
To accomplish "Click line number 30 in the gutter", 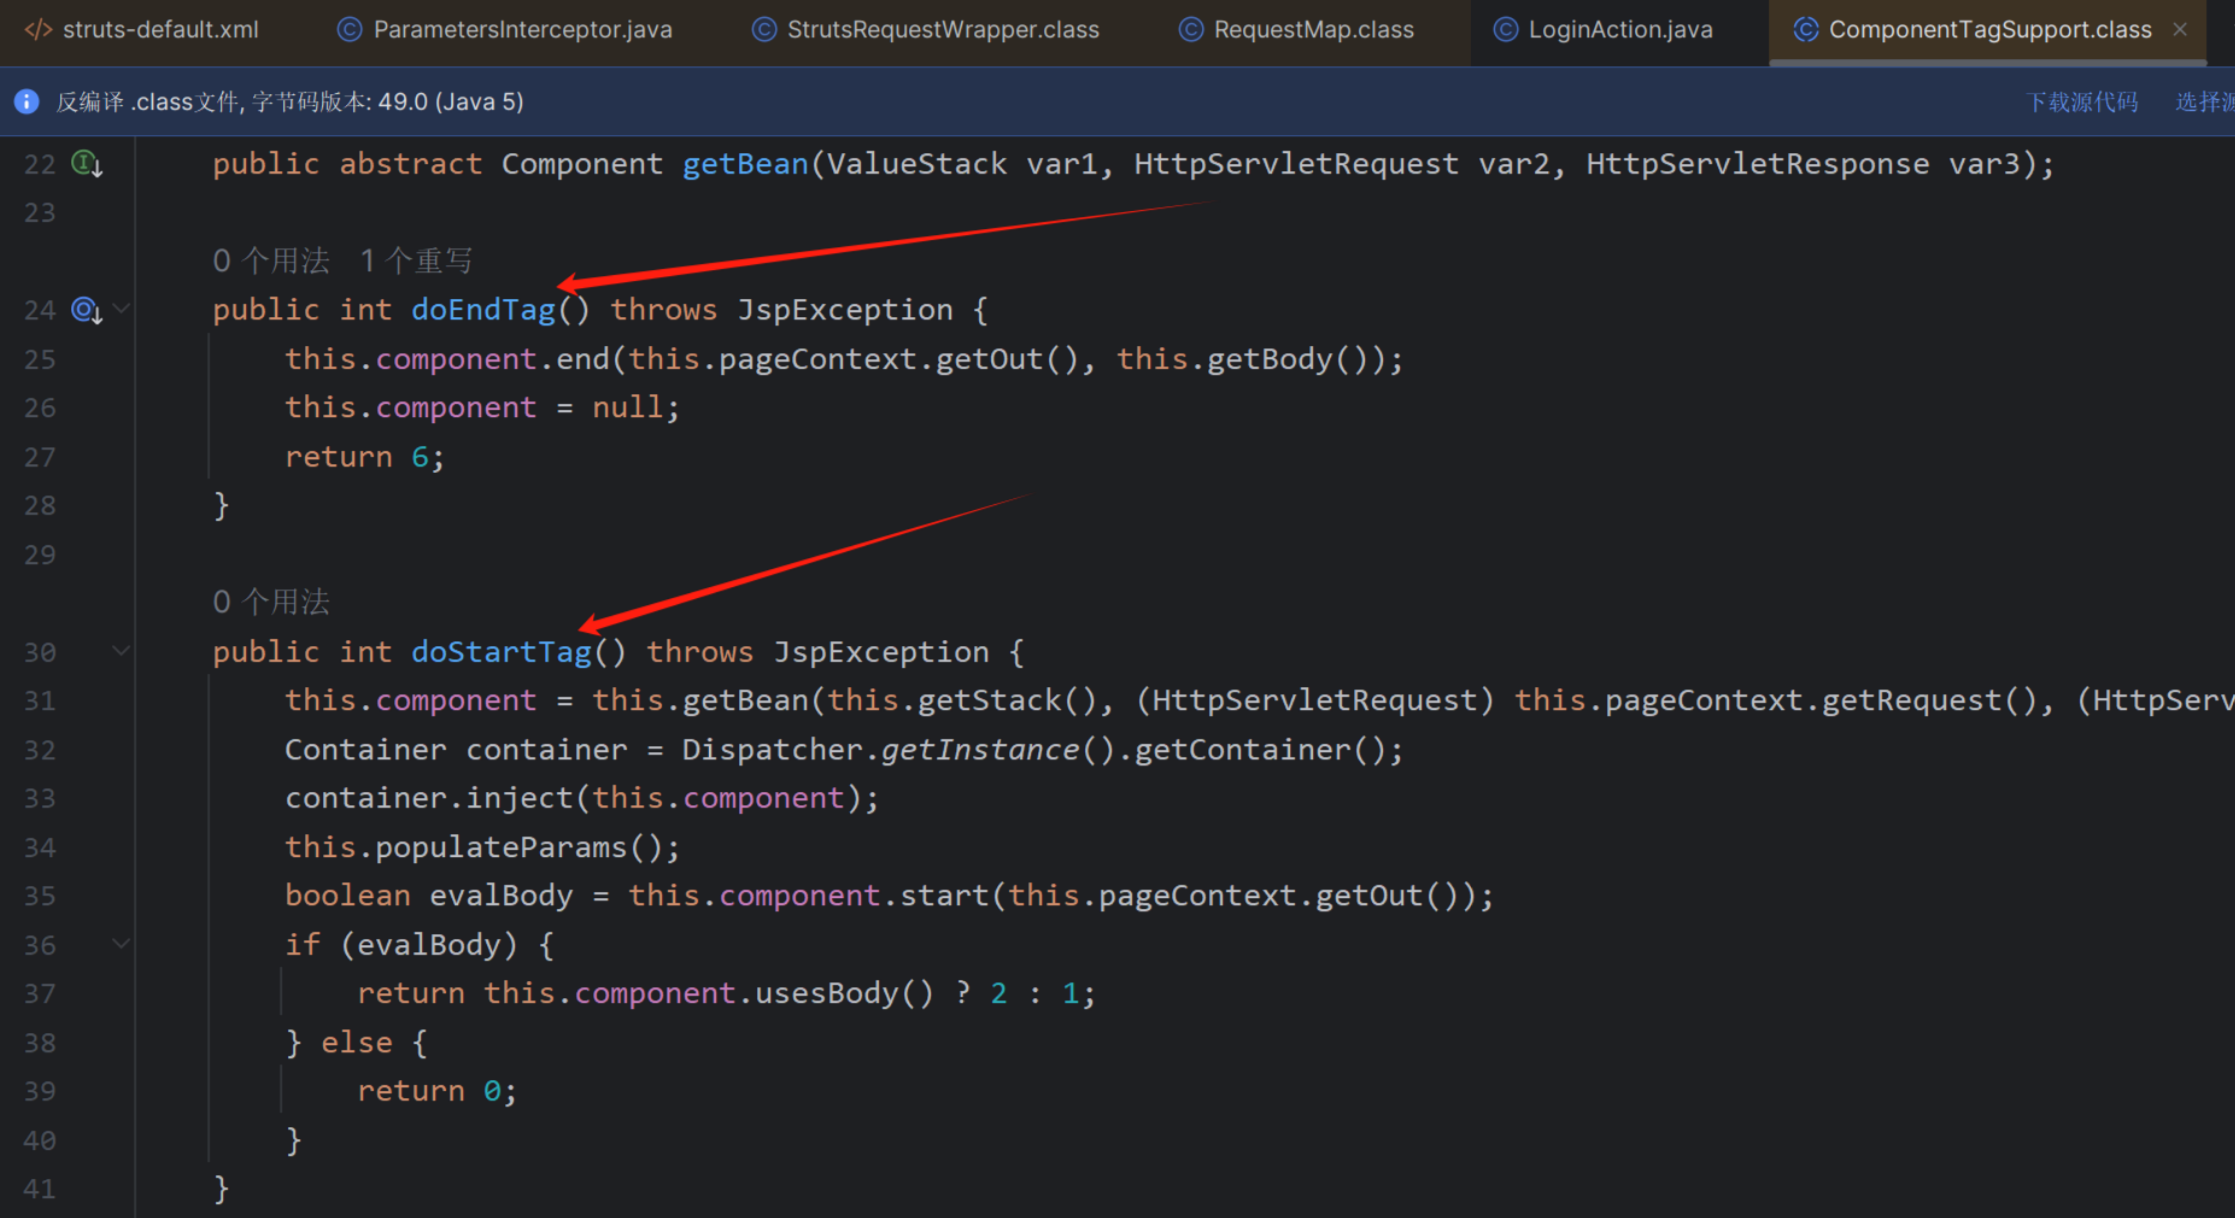I will coord(40,653).
